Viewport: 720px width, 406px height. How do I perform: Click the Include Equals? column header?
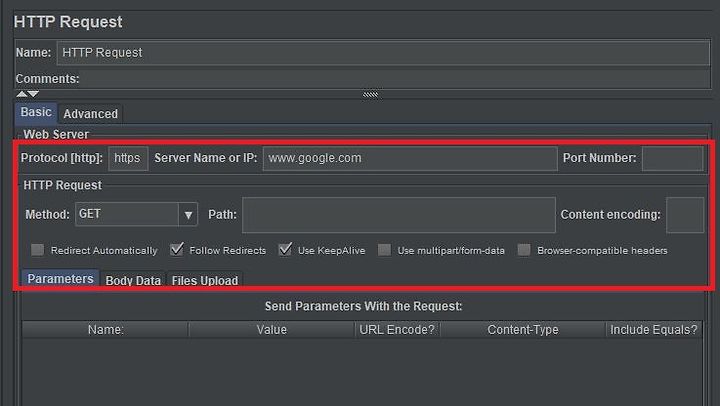click(x=654, y=329)
